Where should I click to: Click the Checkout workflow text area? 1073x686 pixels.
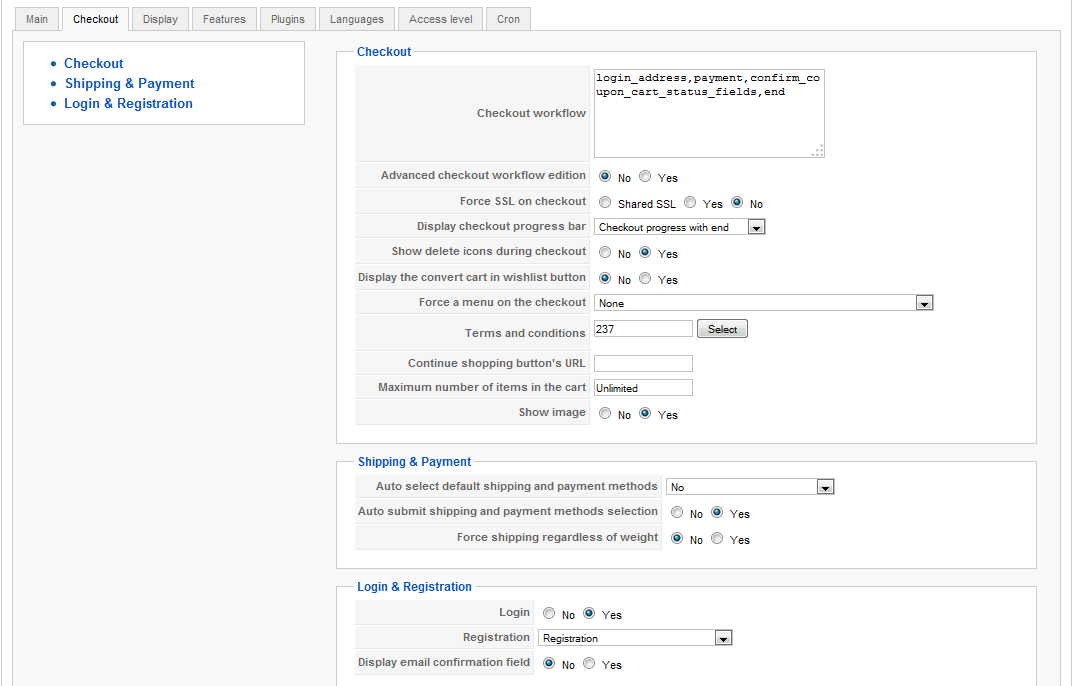coord(709,113)
